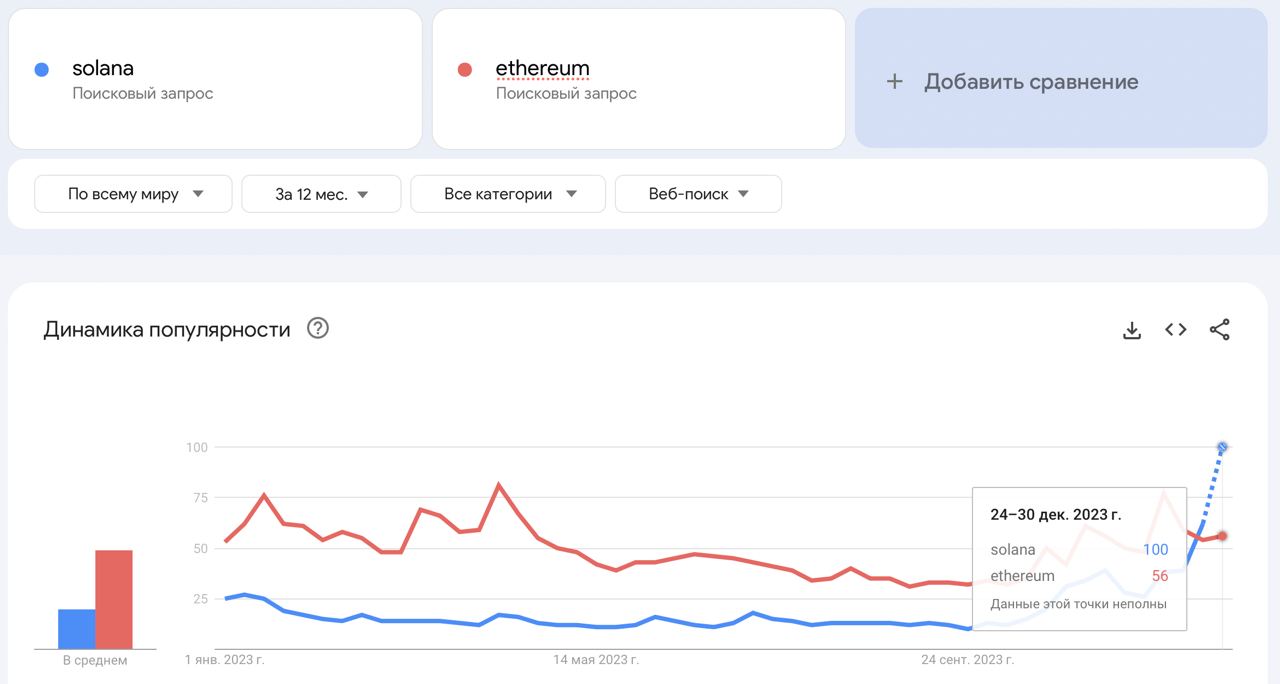Screen dimensions: 1280x684
Task: Open the embed code icon
Action: coord(1176,330)
